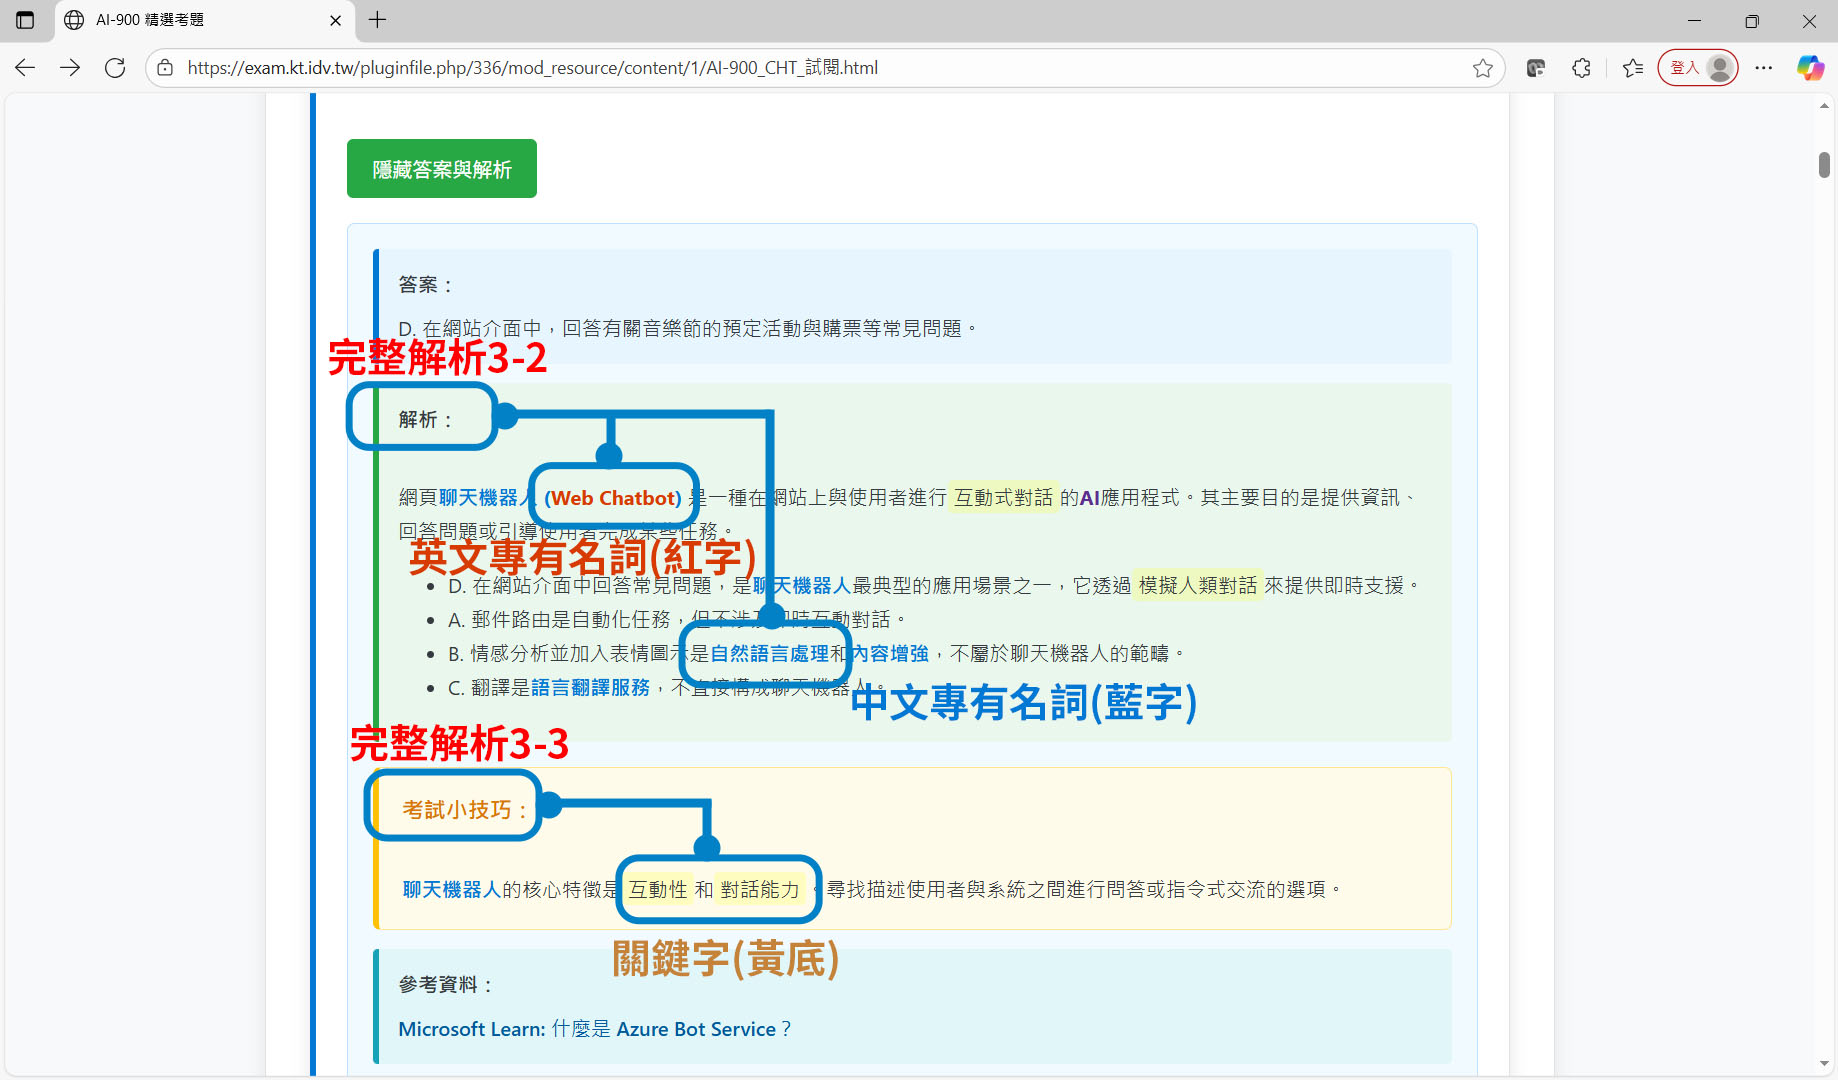Open Microsoft Learn Azure Bot Service link
The height and width of the screenshot is (1080, 1838).
pos(594,1029)
